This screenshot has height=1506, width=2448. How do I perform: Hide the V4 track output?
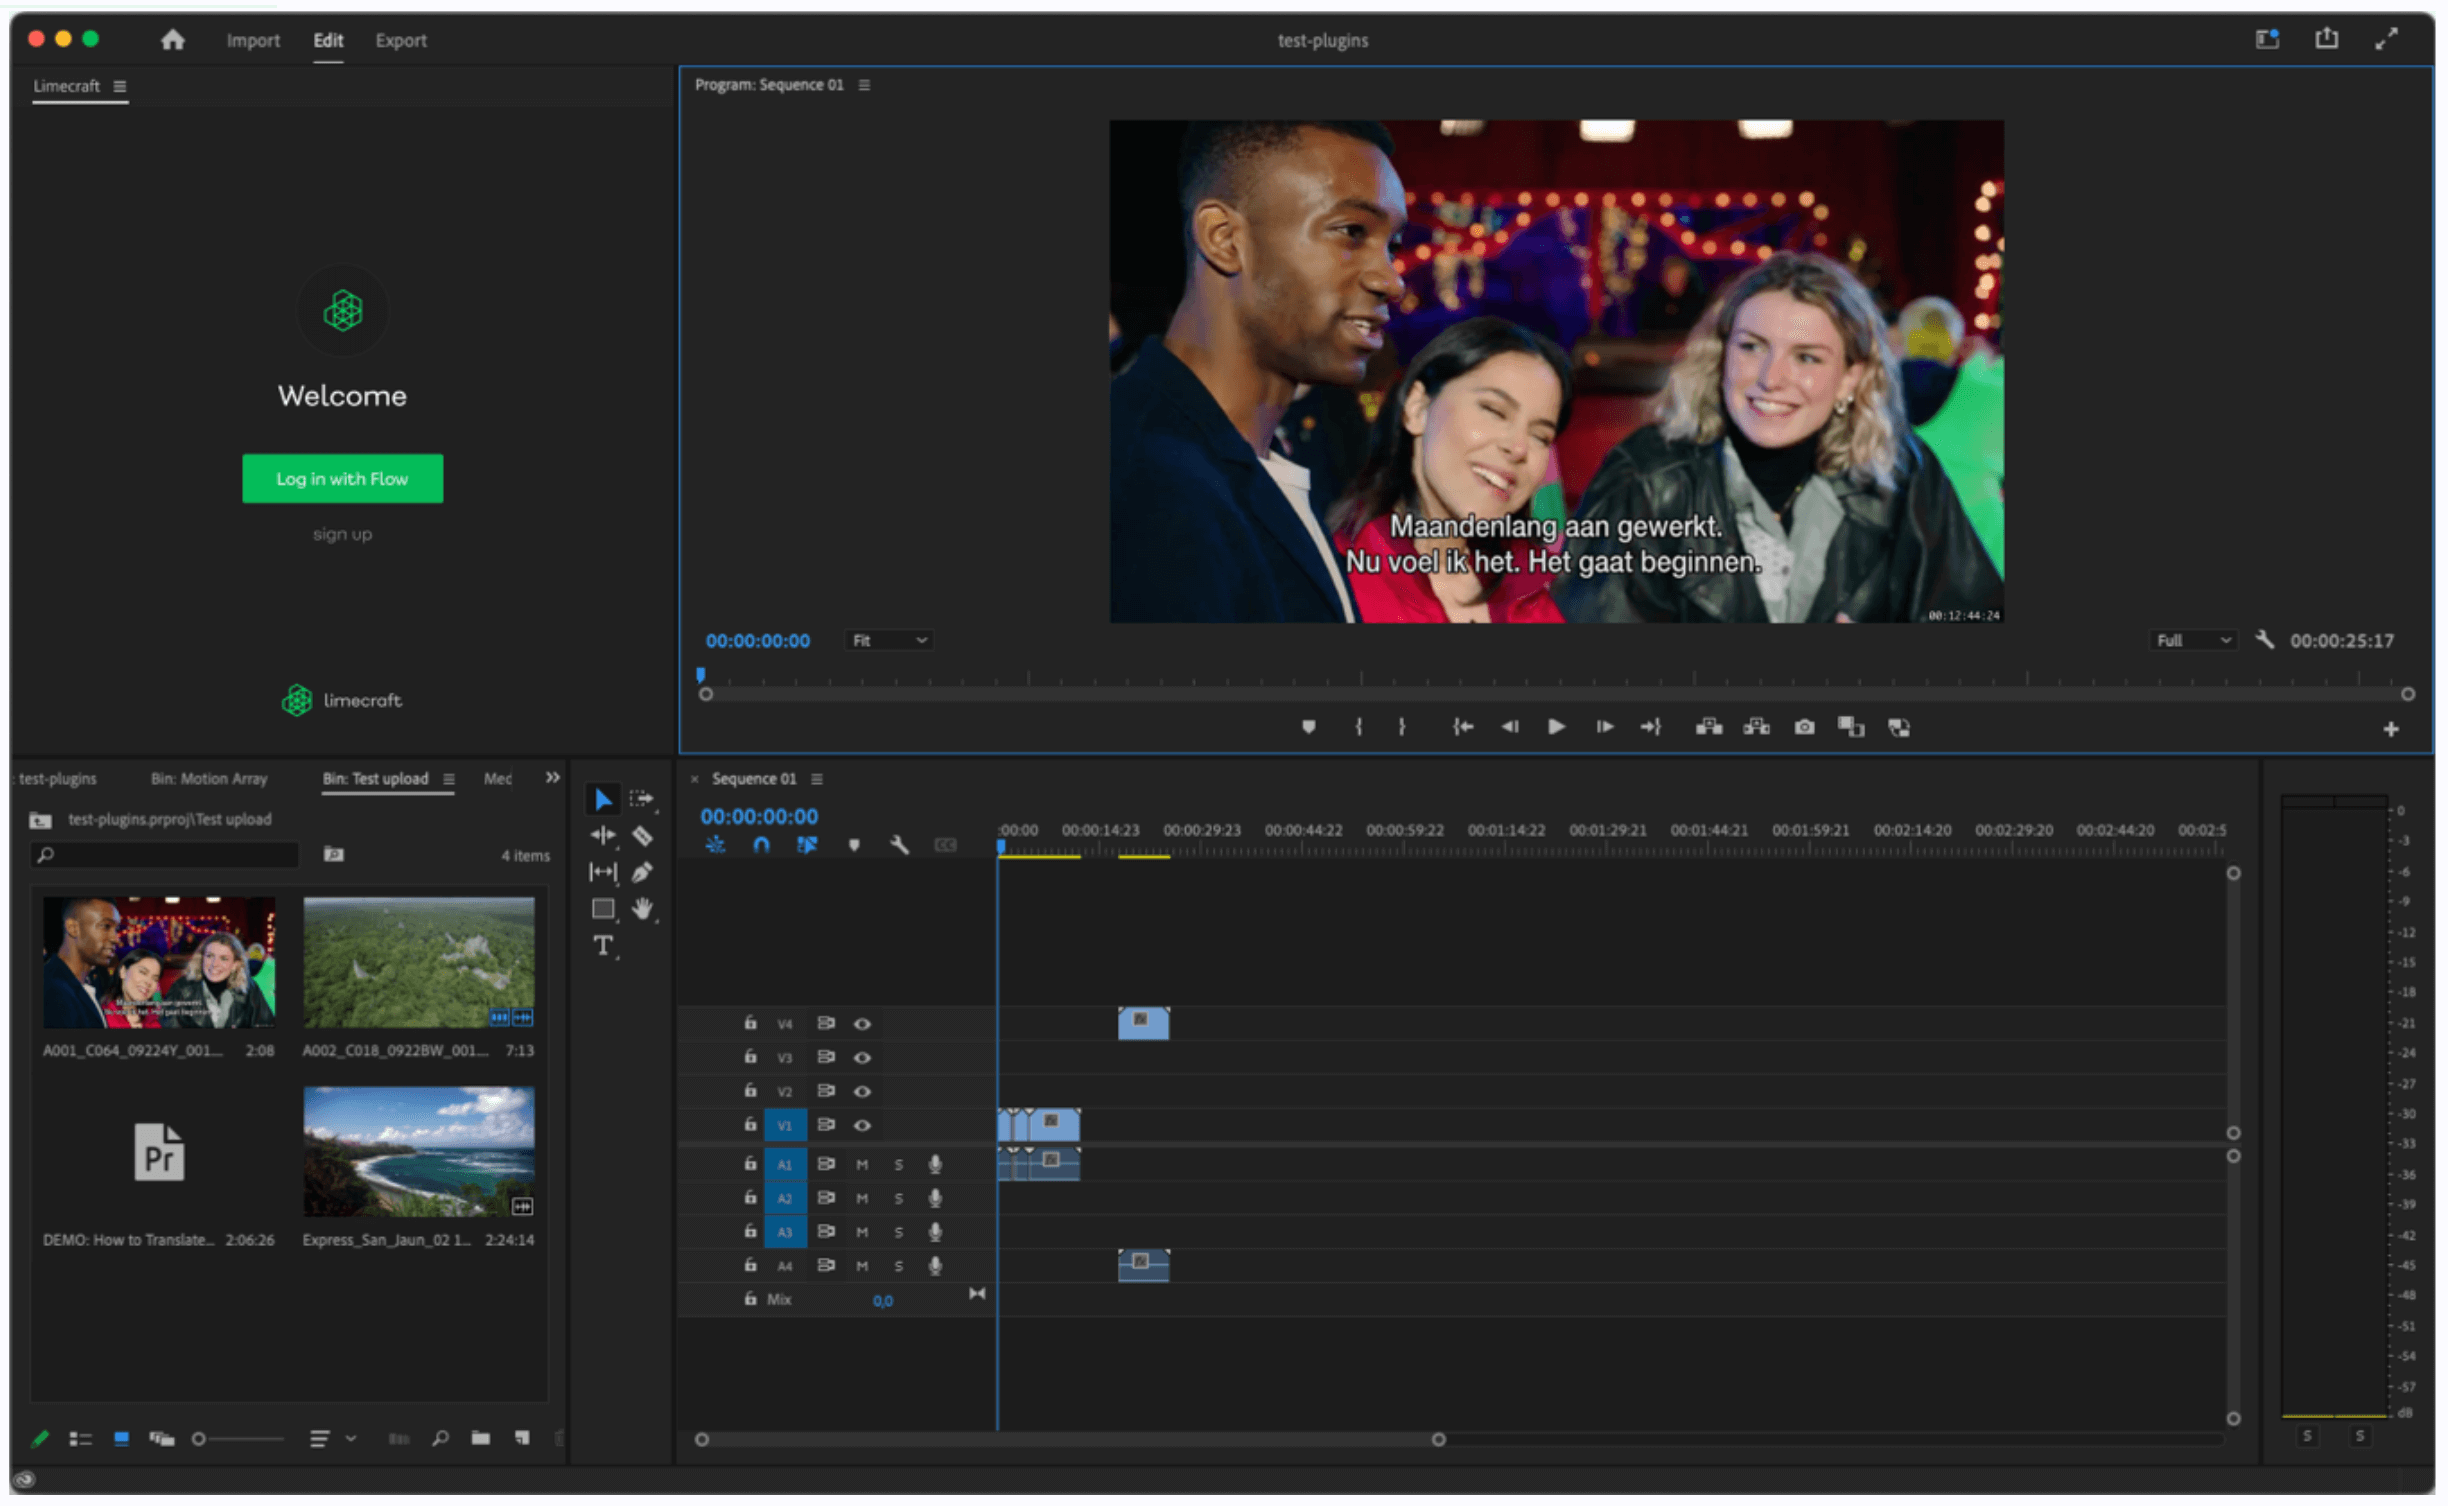pyautogui.click(x=862, y=1024)
